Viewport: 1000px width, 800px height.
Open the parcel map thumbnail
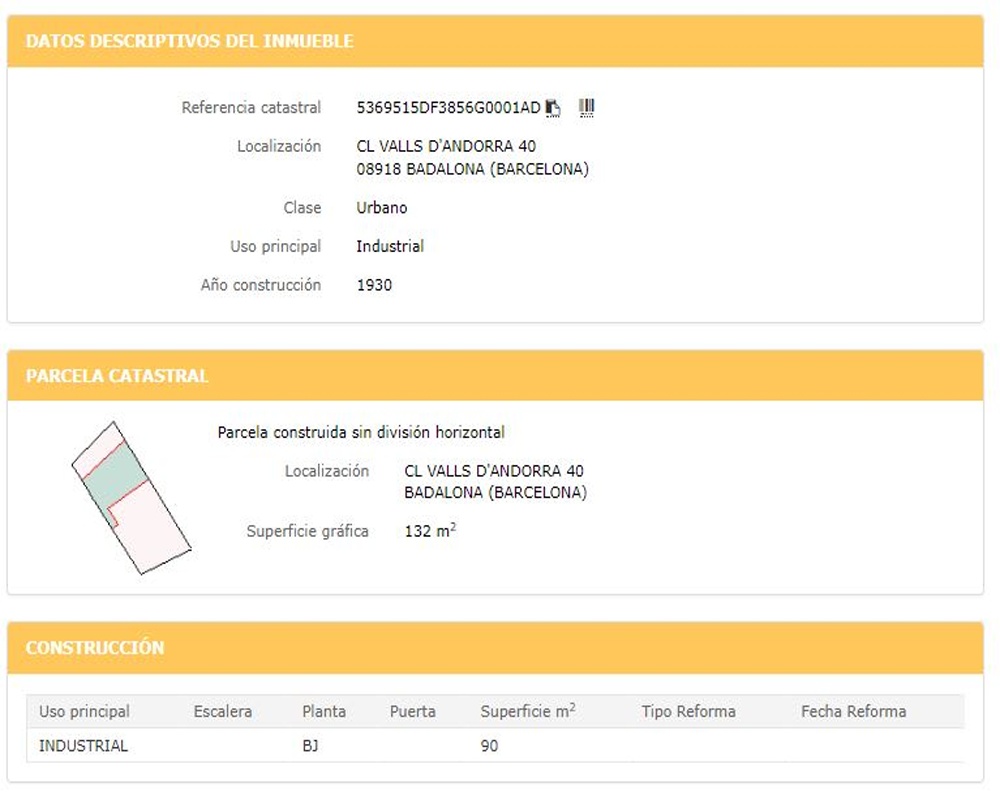pyautogui.click(x=131, y=498)
